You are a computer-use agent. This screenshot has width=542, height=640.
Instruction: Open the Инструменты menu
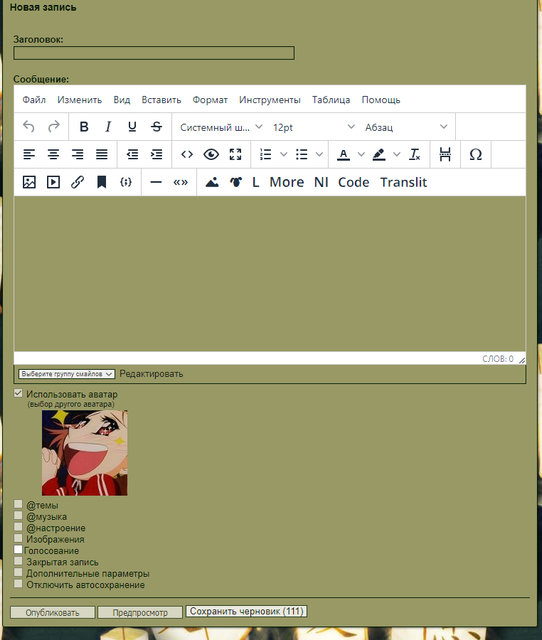point(270,100)
